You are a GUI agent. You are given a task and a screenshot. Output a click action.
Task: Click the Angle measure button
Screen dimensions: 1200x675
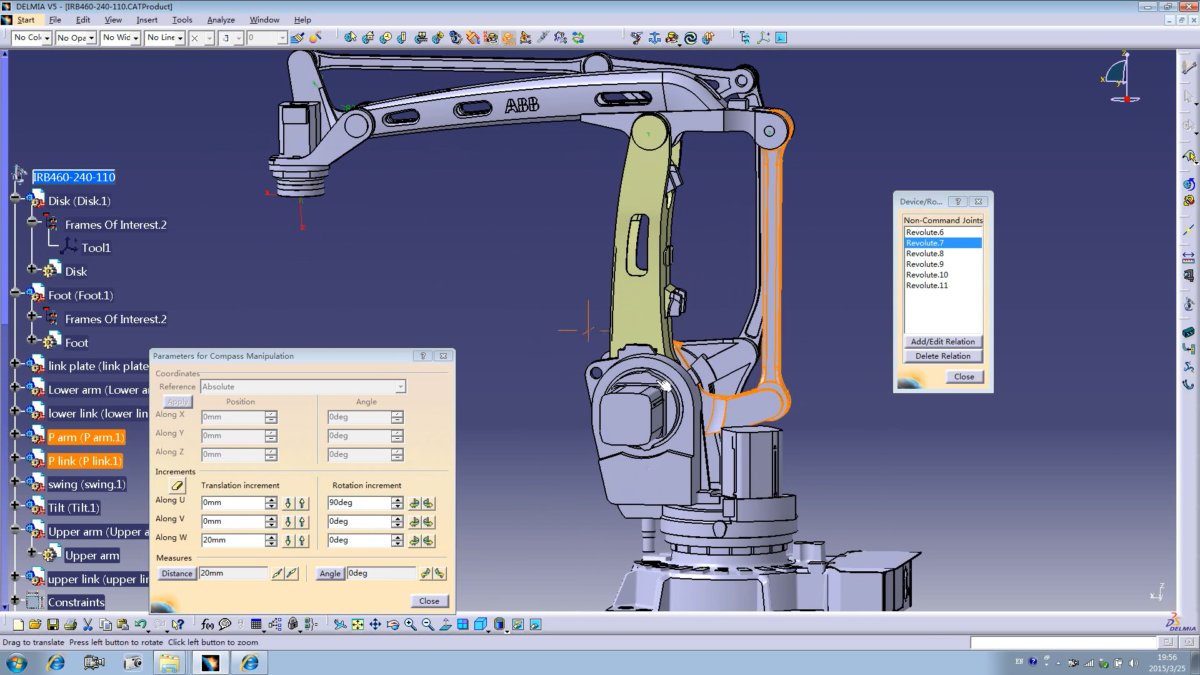(330, 574)
